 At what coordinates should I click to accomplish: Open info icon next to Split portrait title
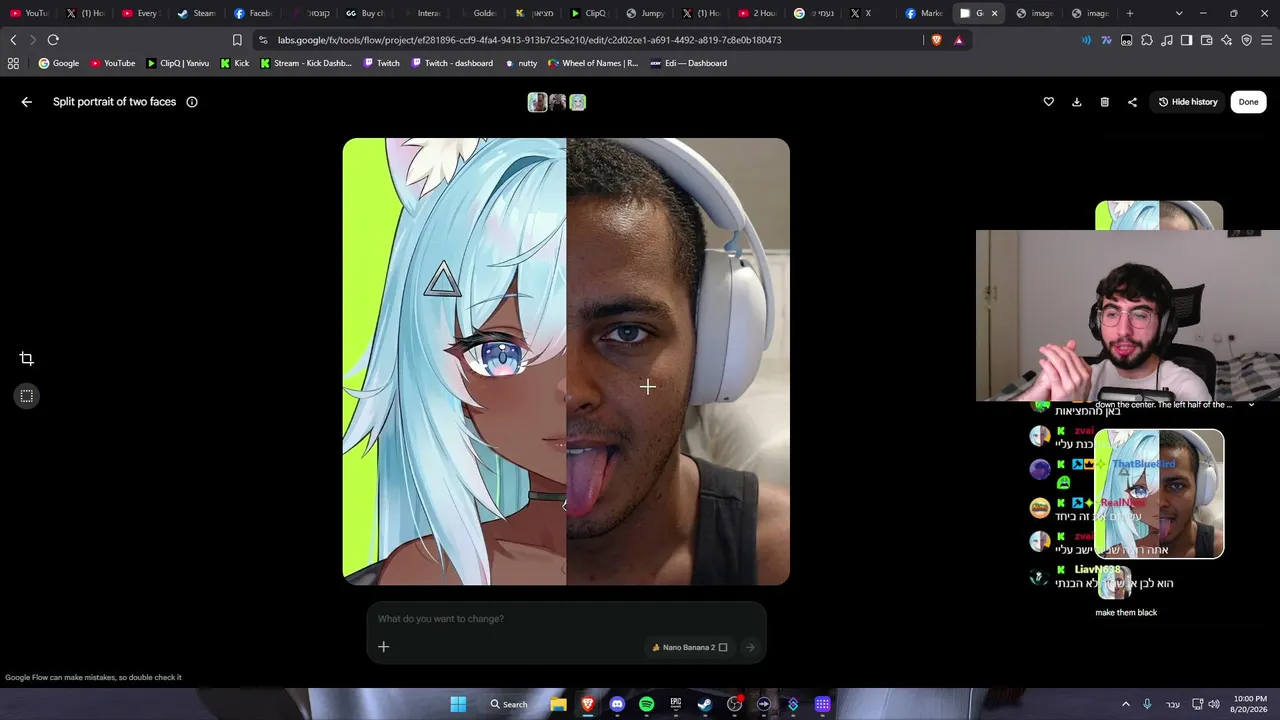pos(192,102)
